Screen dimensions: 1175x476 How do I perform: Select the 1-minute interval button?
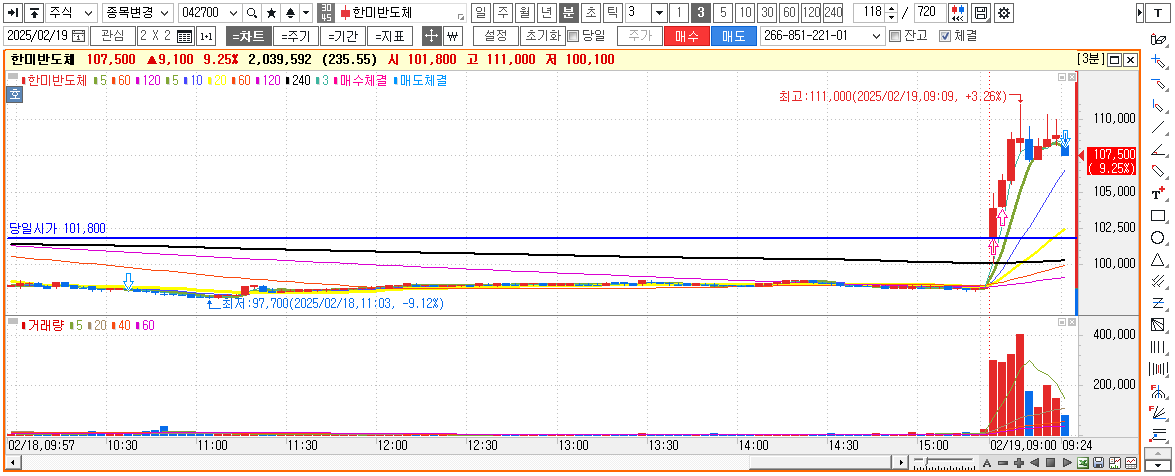(677, 13)
